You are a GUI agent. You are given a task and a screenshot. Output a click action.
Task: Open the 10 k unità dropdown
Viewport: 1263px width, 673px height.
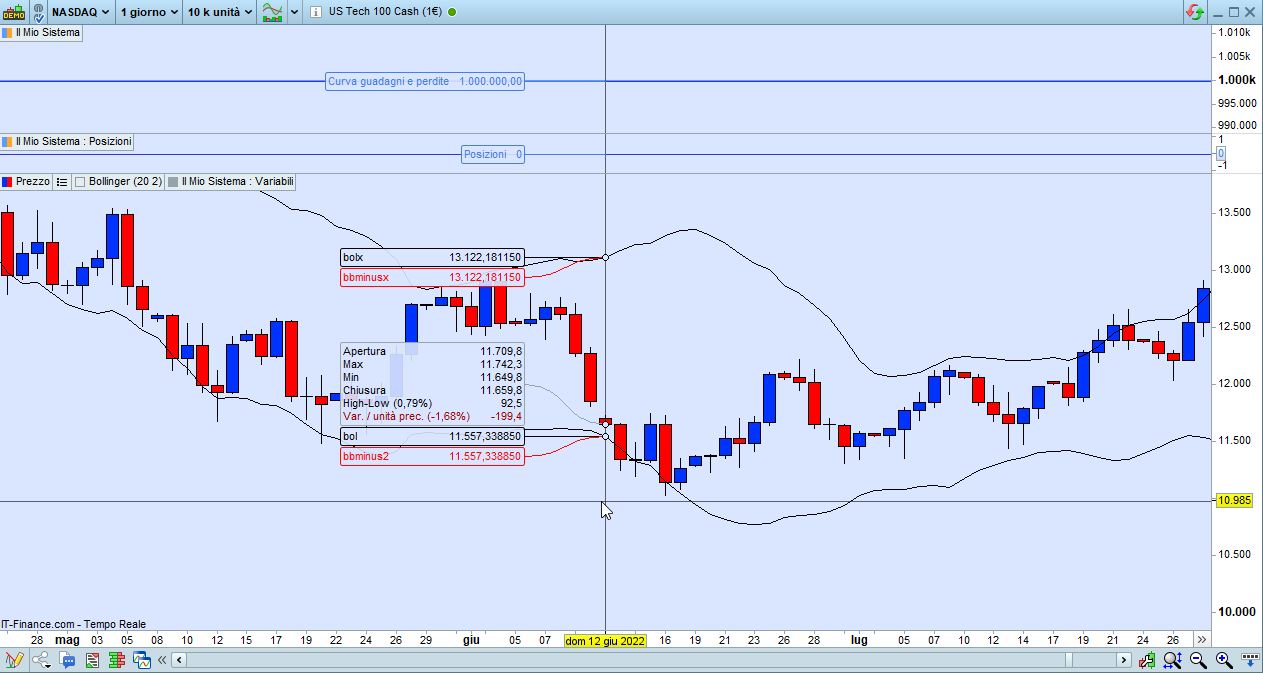pyautogui.click(x=219, y=12)
